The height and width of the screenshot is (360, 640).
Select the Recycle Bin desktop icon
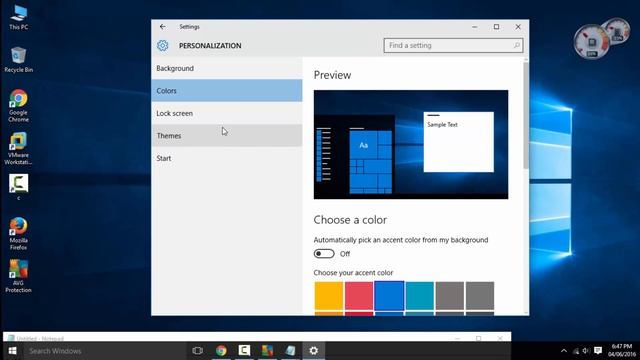click(x=18, y=60)
